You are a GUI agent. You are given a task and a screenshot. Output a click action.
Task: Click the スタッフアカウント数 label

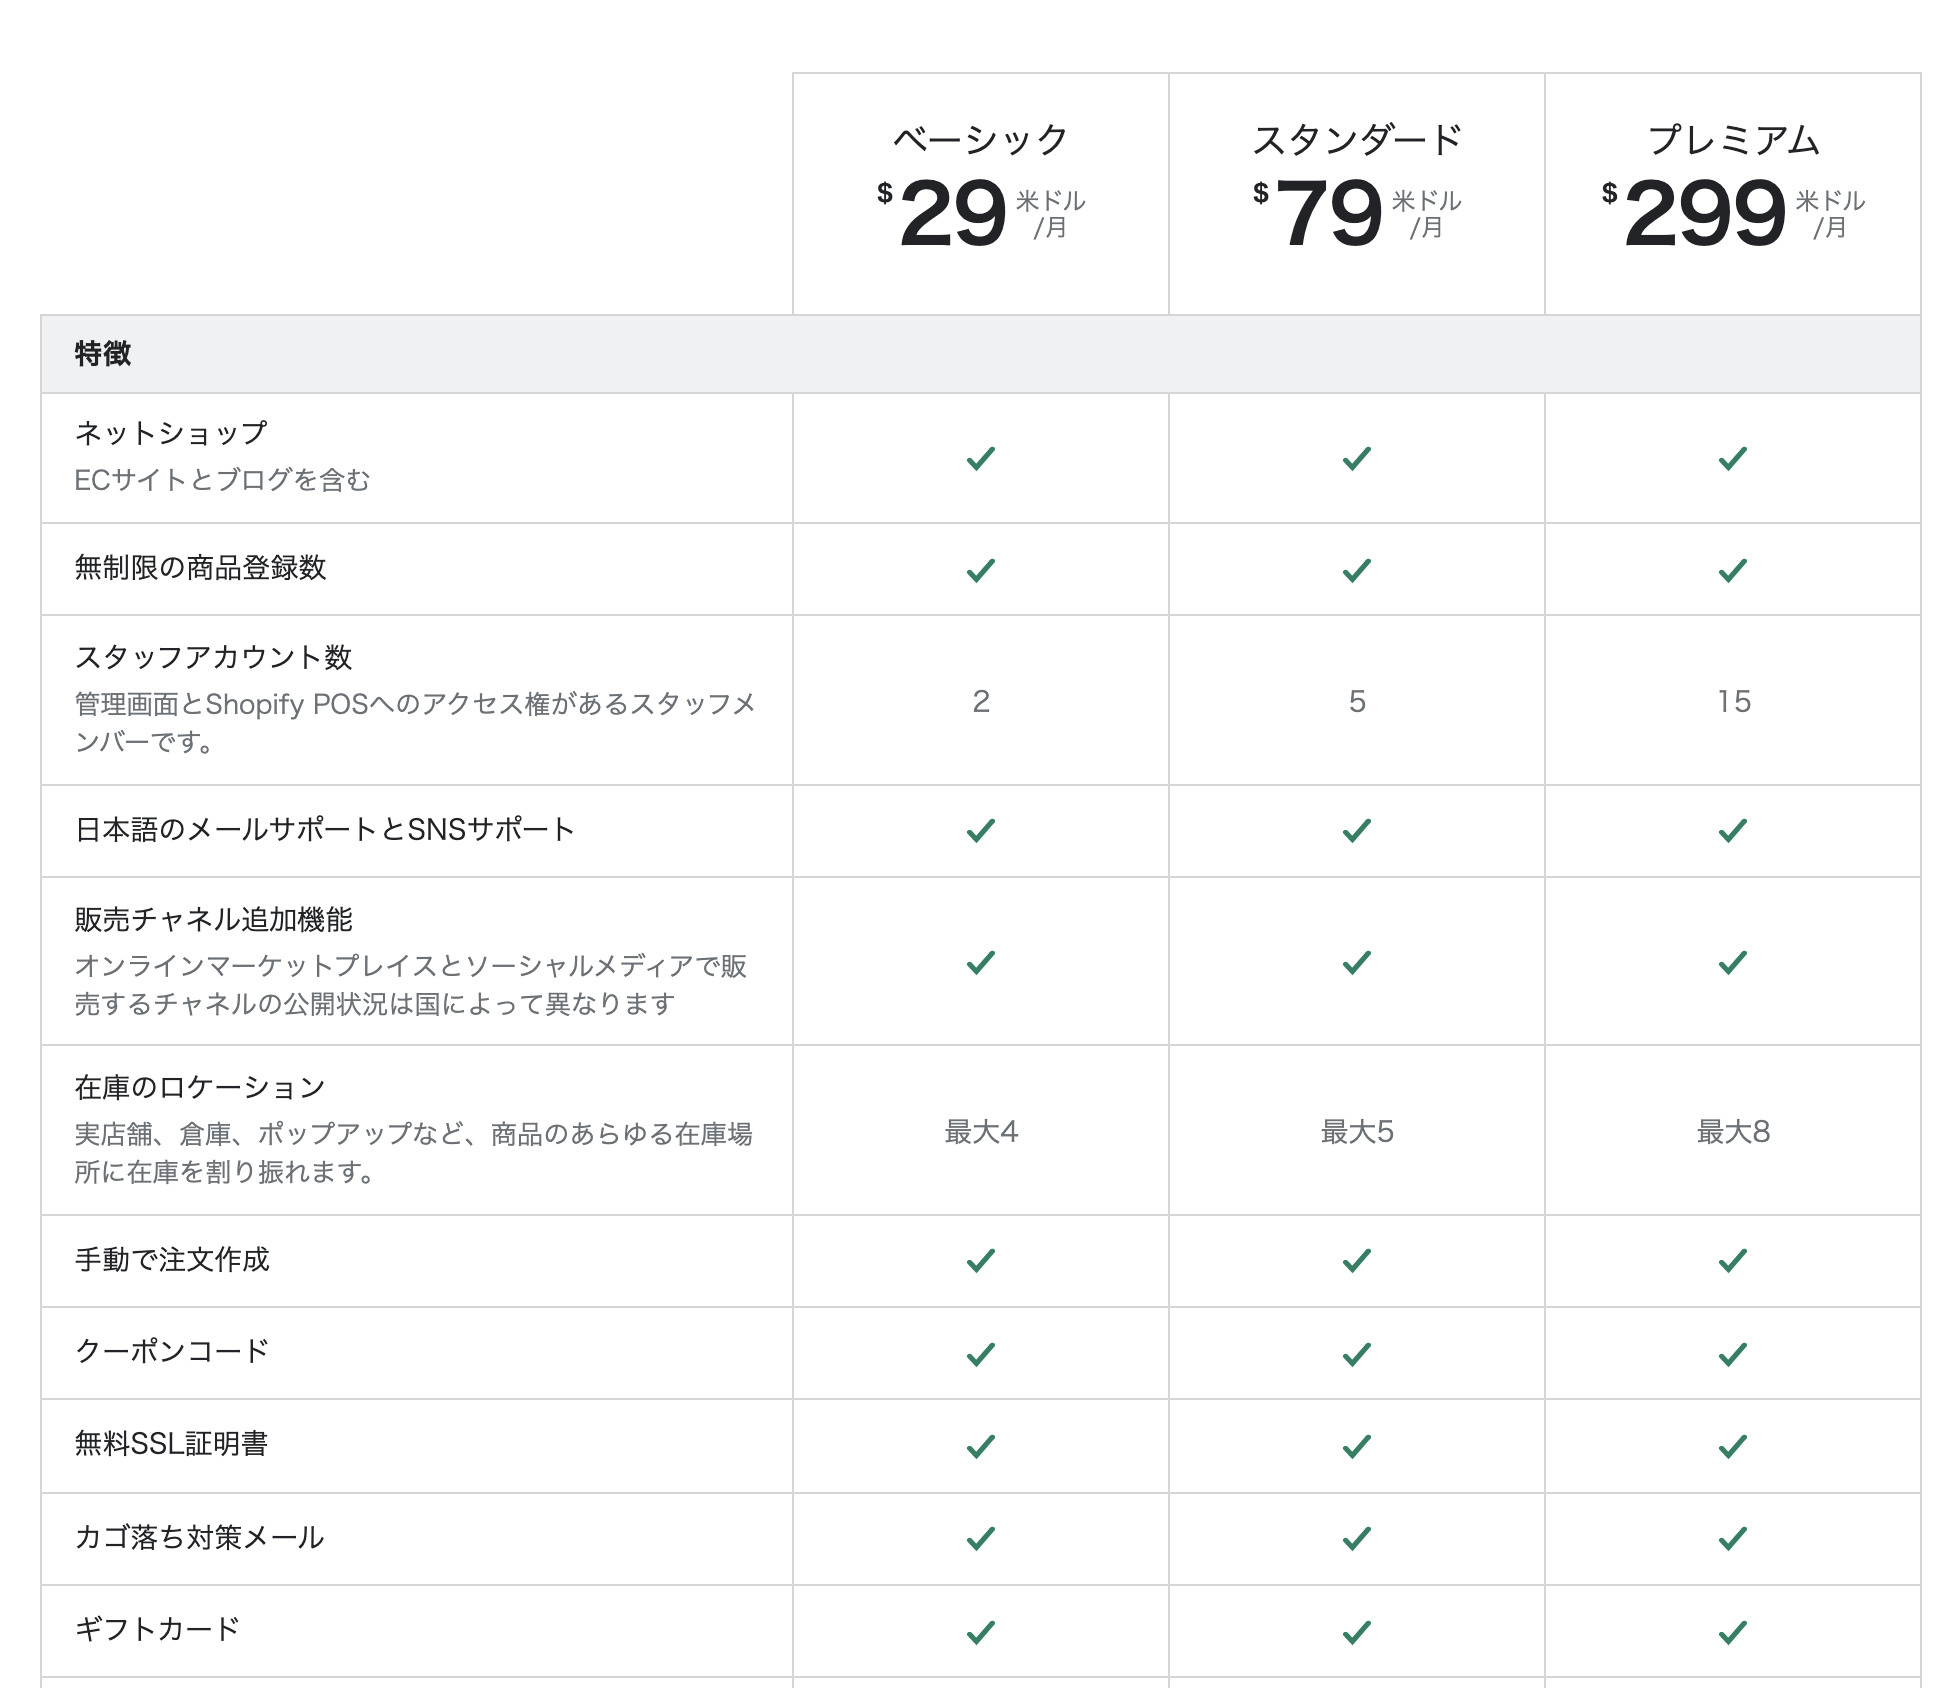click(x=213, y=657)
